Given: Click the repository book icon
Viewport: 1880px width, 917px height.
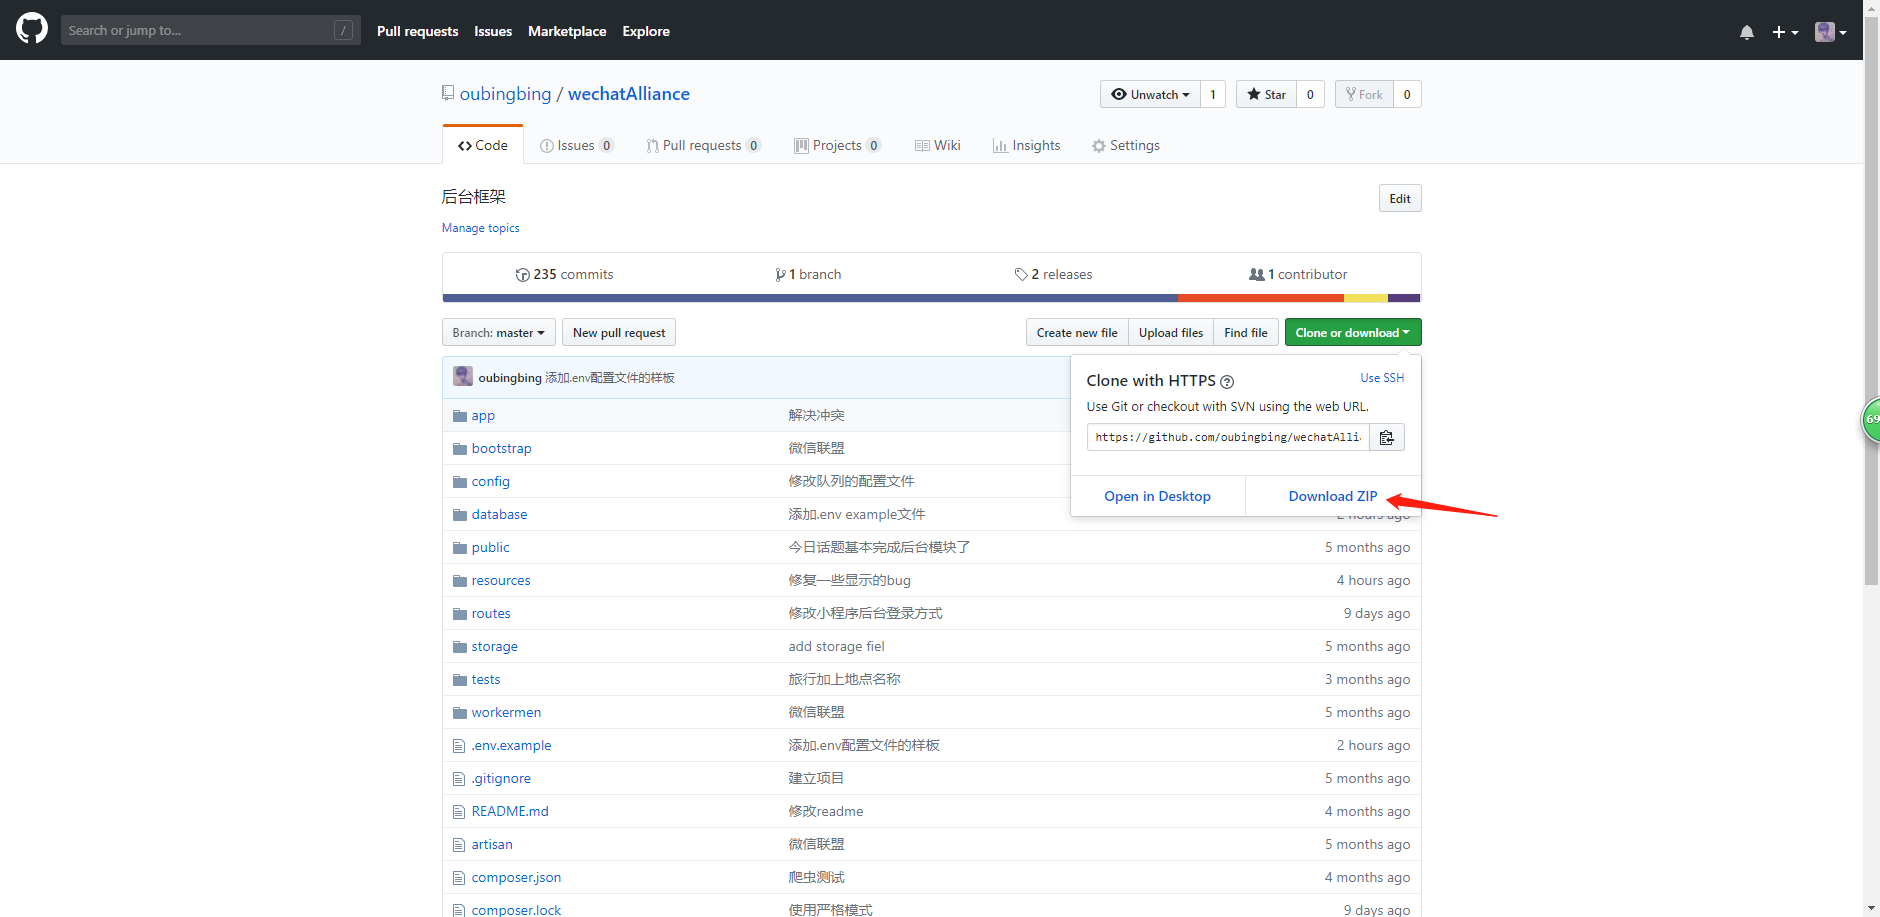Looking at the screenshot, I should 448,93.
